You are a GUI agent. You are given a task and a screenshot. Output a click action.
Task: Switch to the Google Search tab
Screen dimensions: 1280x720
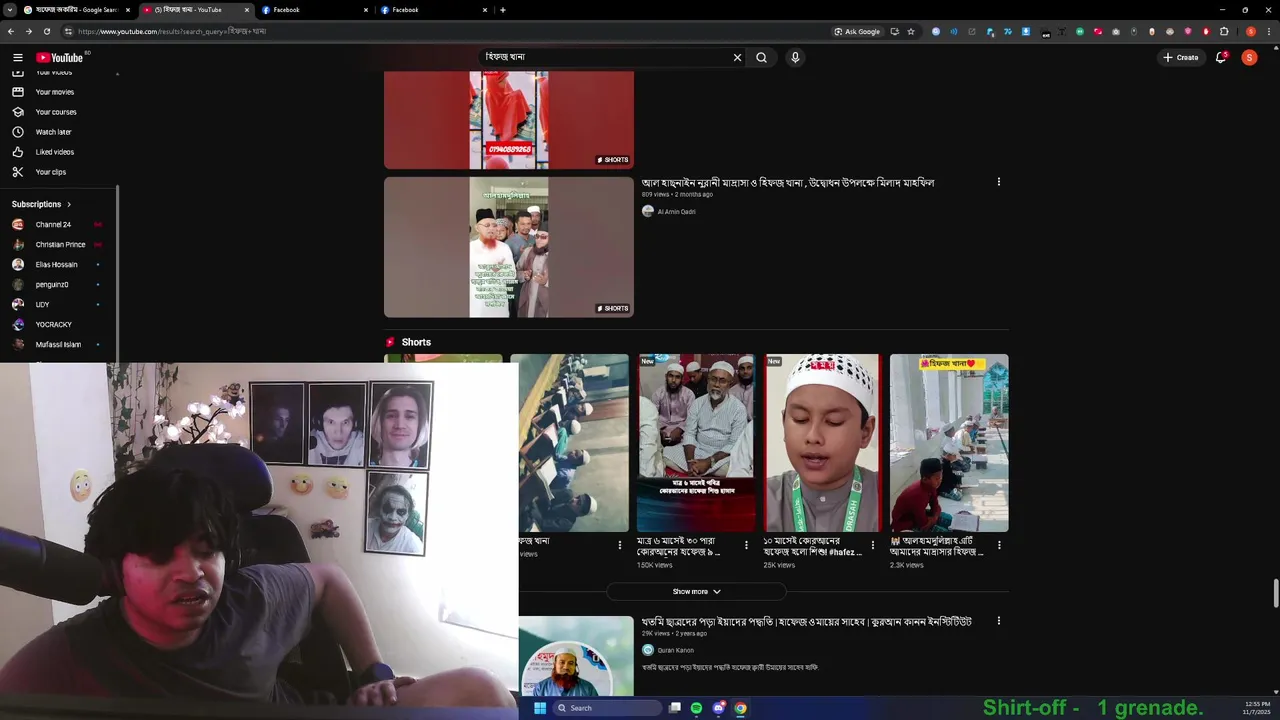pos(78,10)
